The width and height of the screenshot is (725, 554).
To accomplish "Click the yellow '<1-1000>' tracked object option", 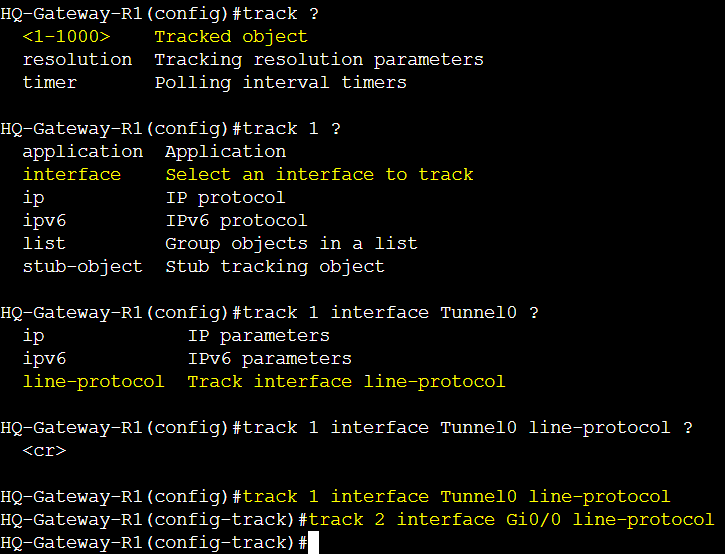I will 66,37.
